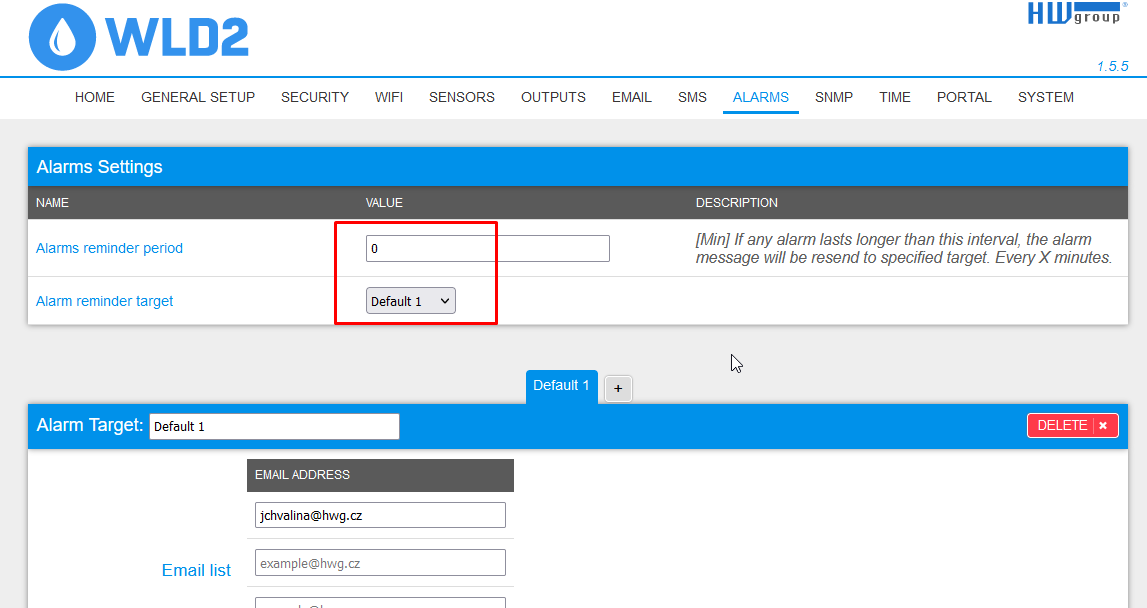Click the VALUE column header
This screenshot has width=1147, height=608.
tap(384, 203)
